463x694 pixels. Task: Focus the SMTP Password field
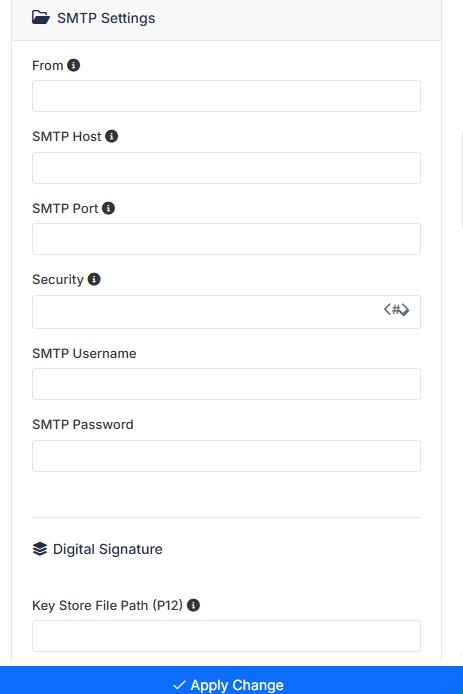(226, 456)
